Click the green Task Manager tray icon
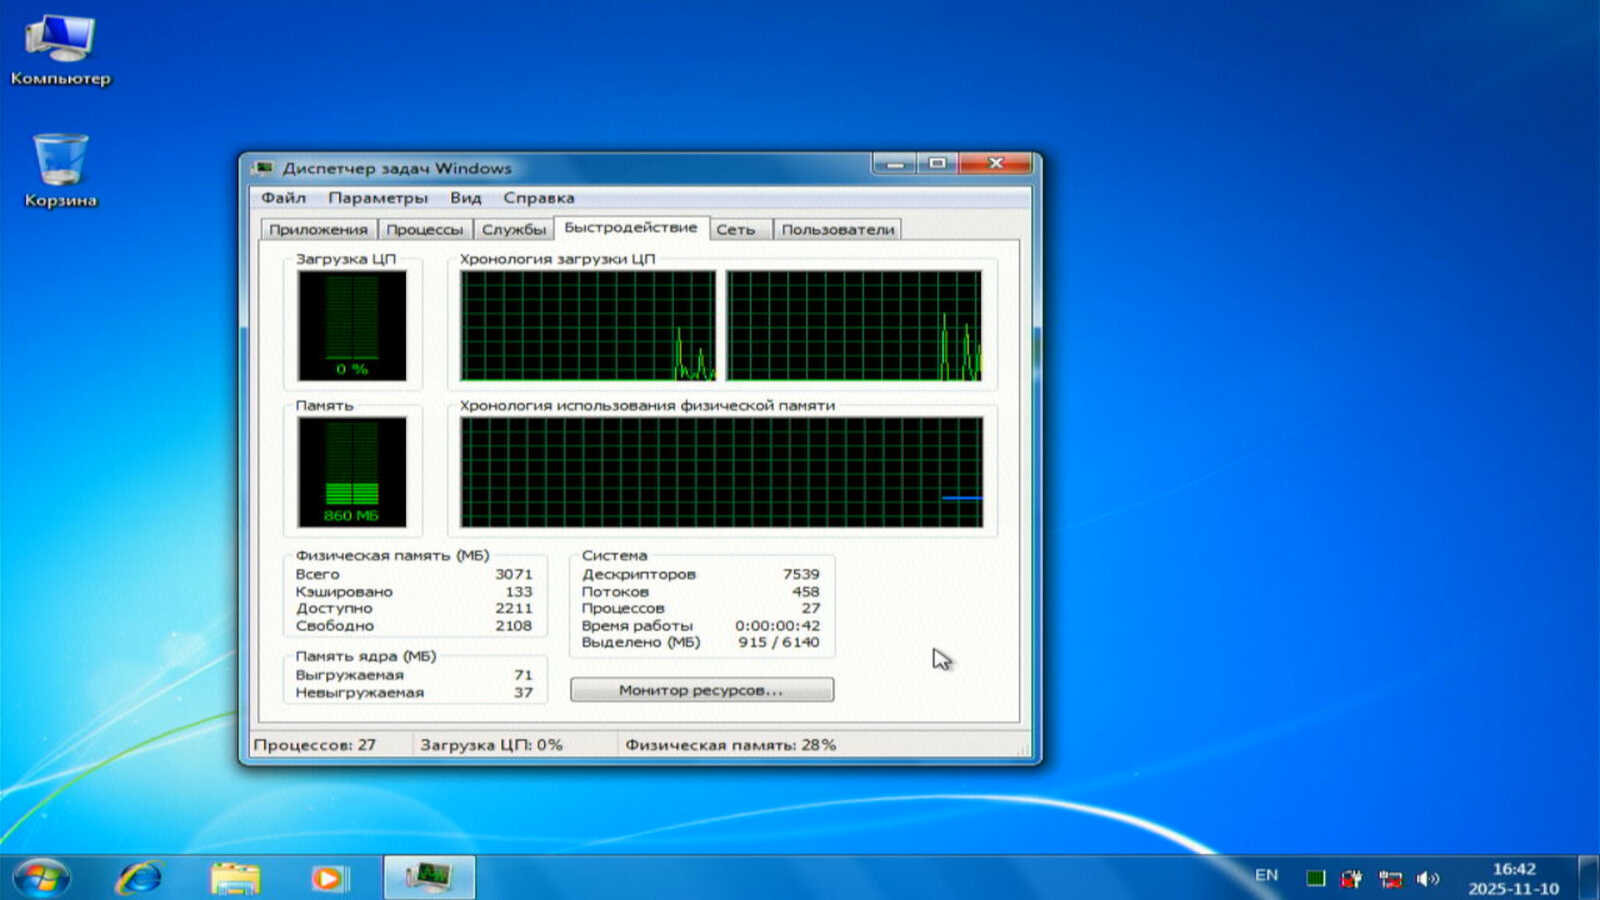Image resolution: width=1600 pixels, height=900 pixels. (x=1316, y=878)
